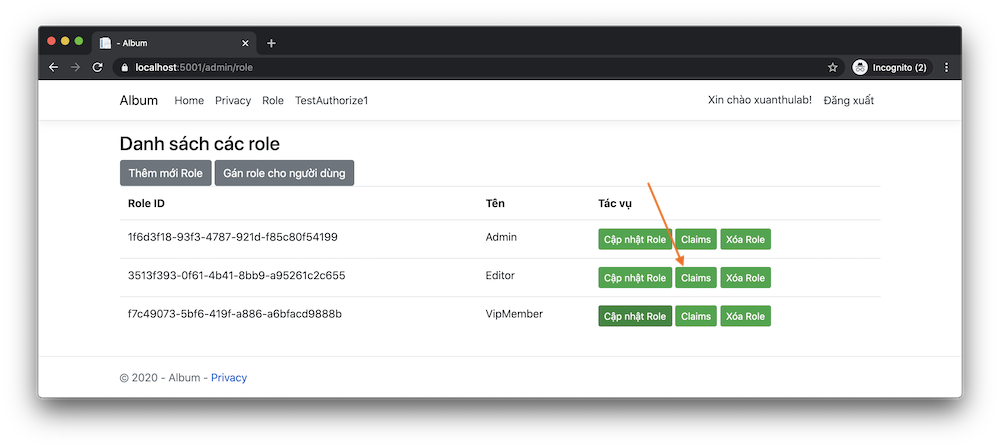
Task: Open the Role nav item
Action: [x=273, y=100]
